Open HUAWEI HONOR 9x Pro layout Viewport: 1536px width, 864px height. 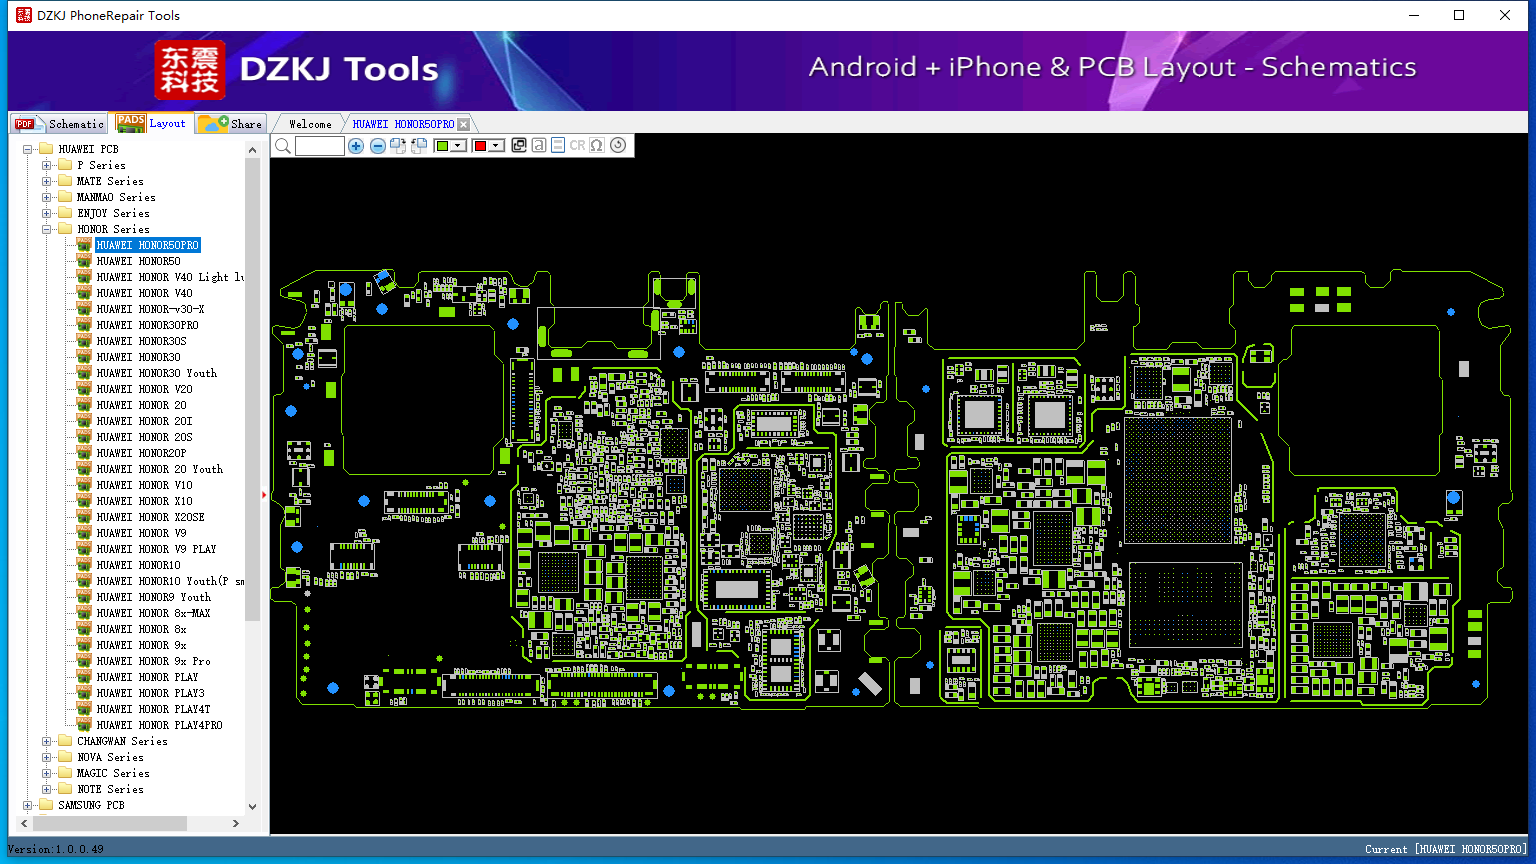[153, 661]
